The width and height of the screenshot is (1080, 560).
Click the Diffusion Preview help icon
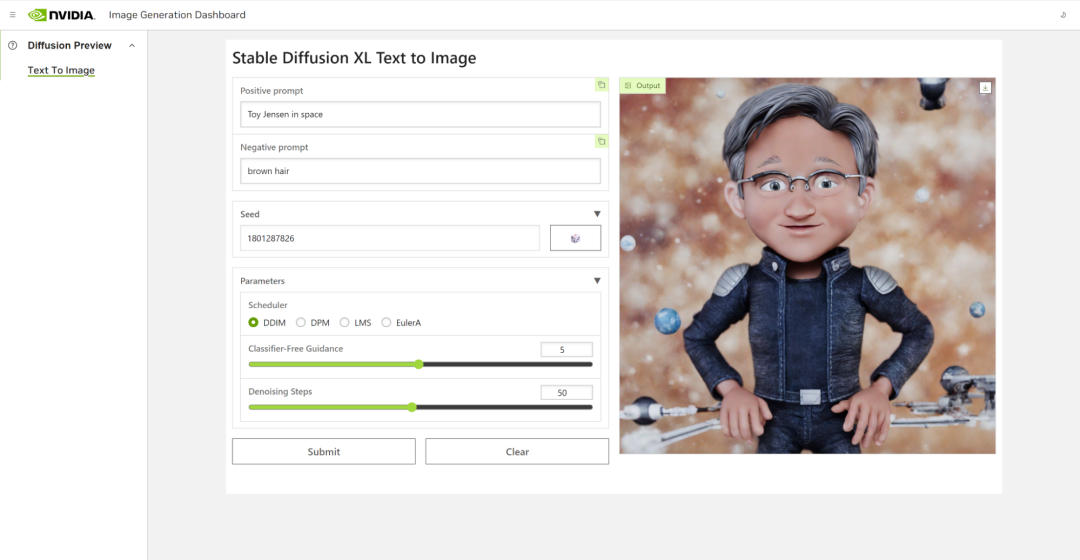coord(13,46)
